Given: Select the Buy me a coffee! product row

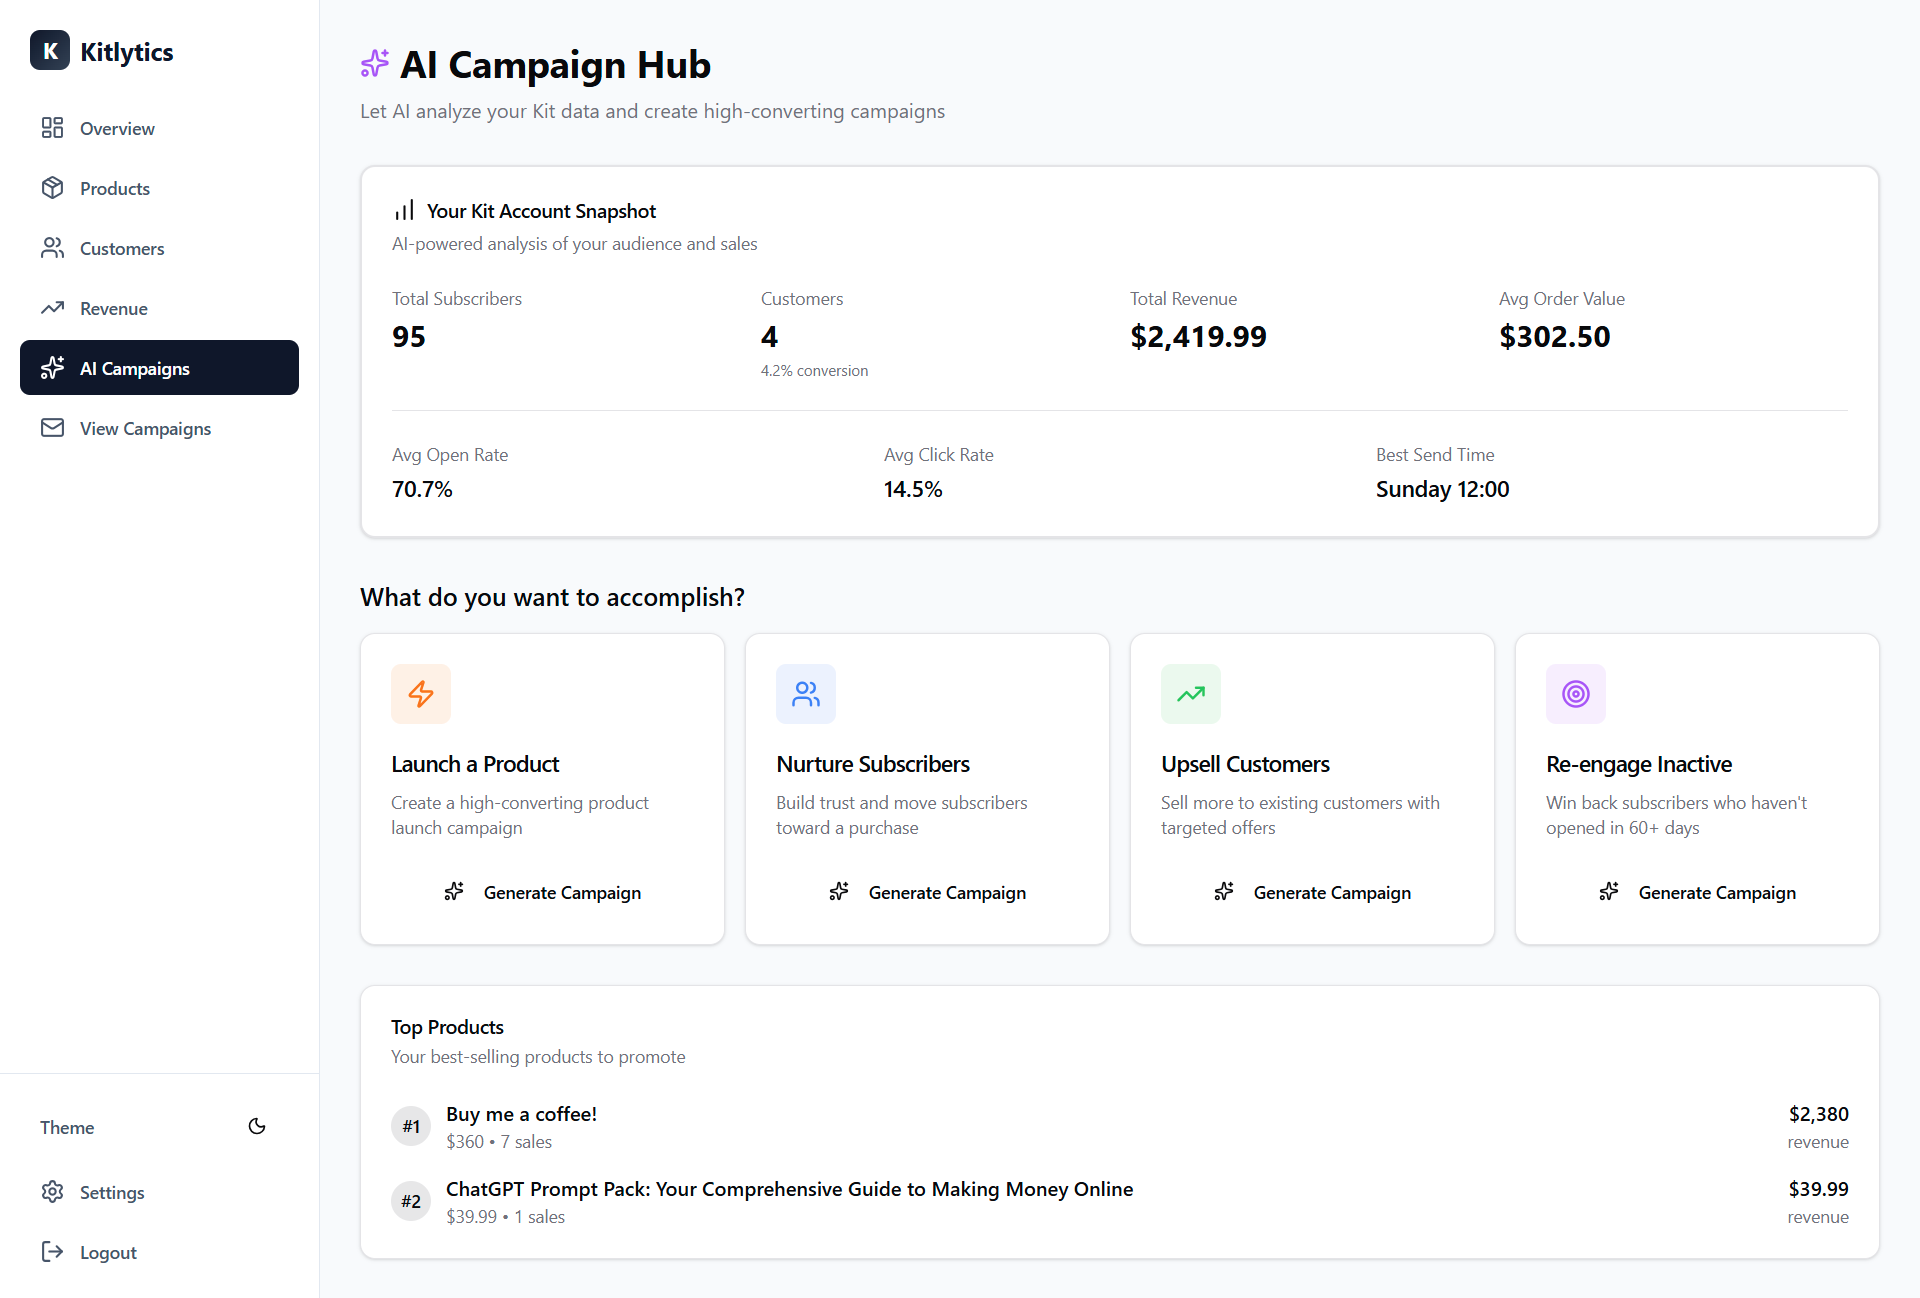Looking at the screenshot, I should tap(1119, 1127).
